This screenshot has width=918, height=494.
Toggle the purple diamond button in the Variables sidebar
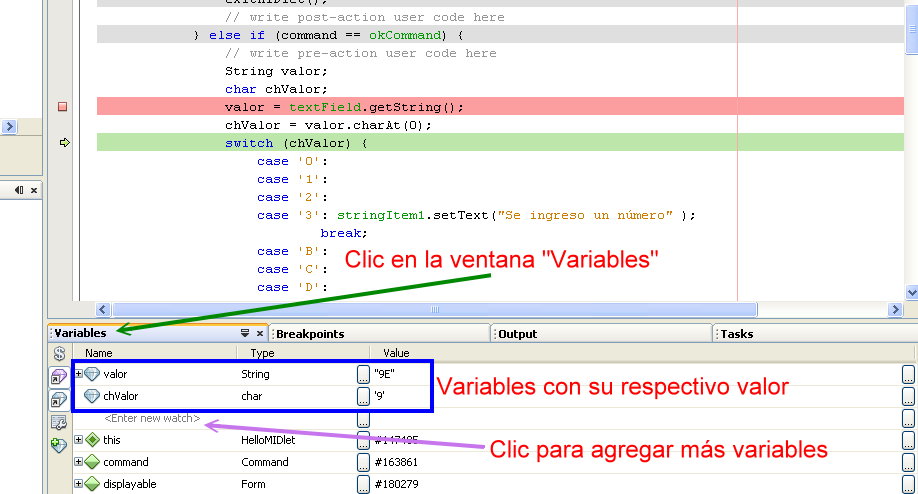(59, 377)
